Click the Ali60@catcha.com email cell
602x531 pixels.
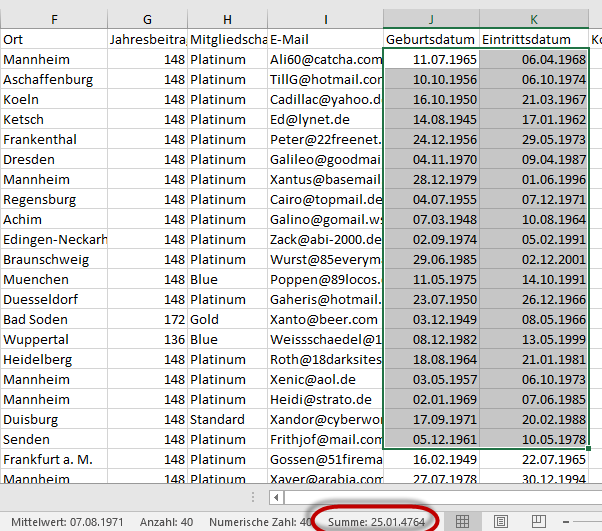325,59
